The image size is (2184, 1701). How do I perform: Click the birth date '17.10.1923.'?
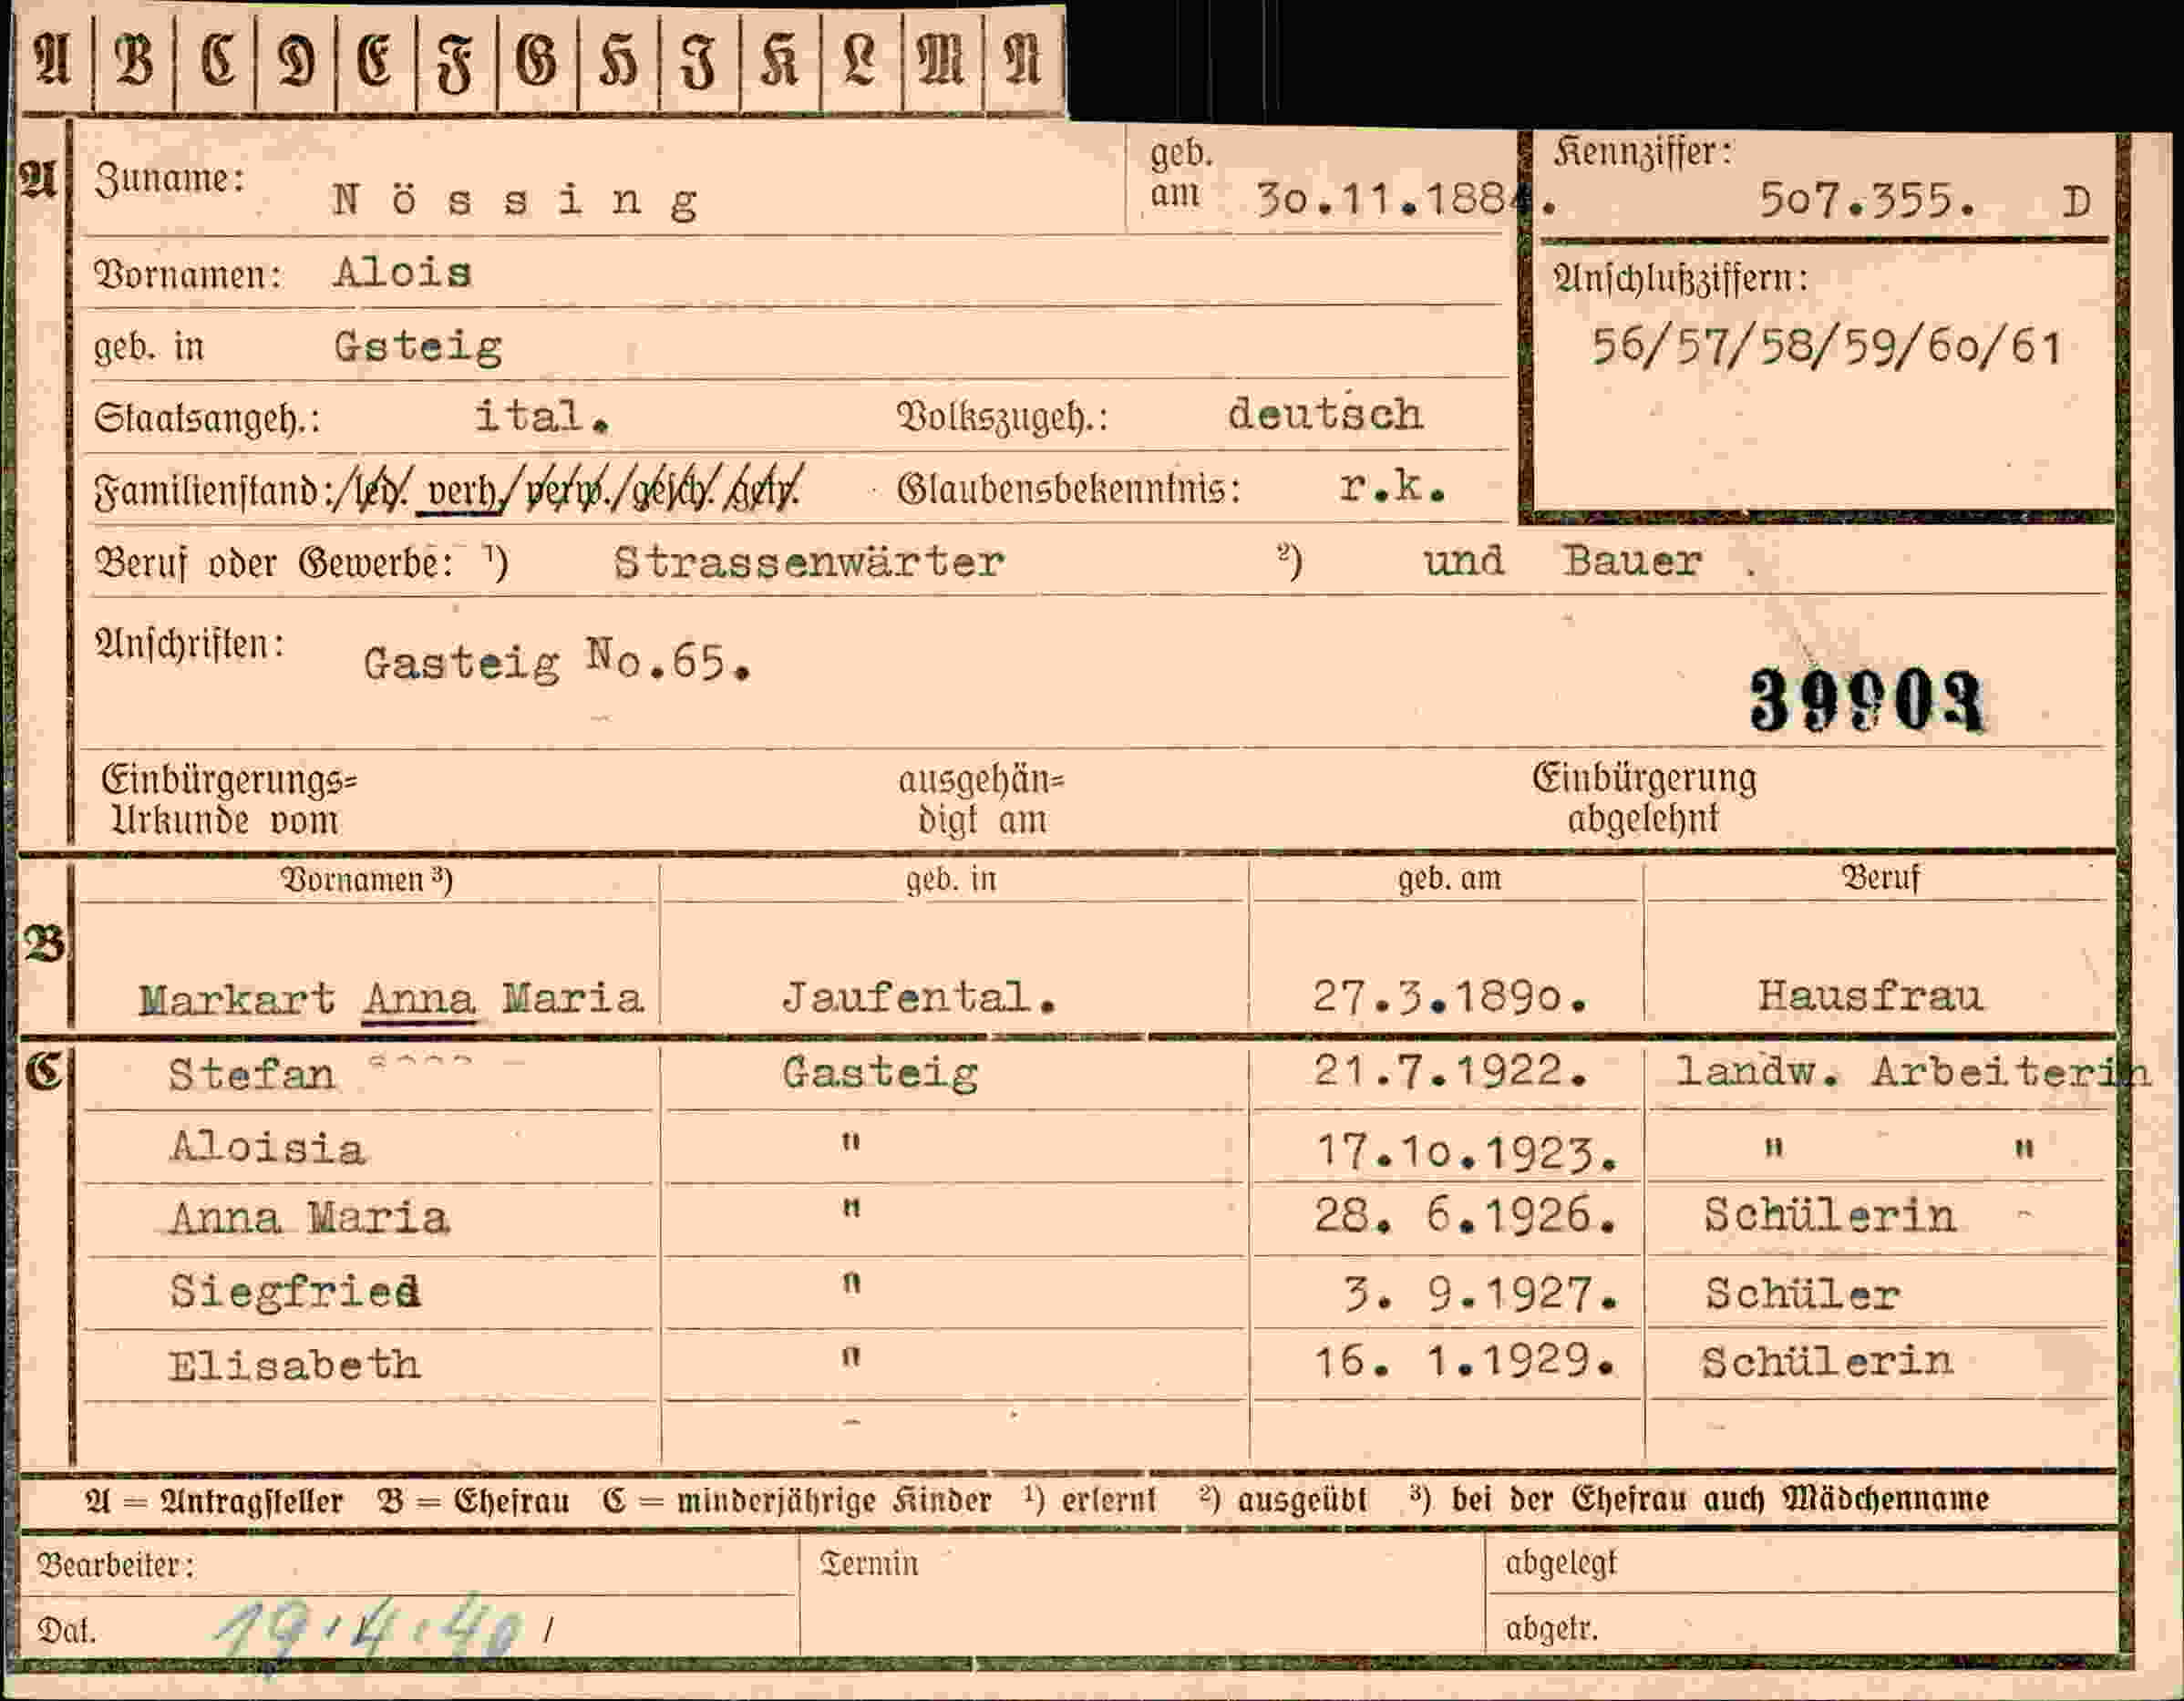(1467, 1152)
